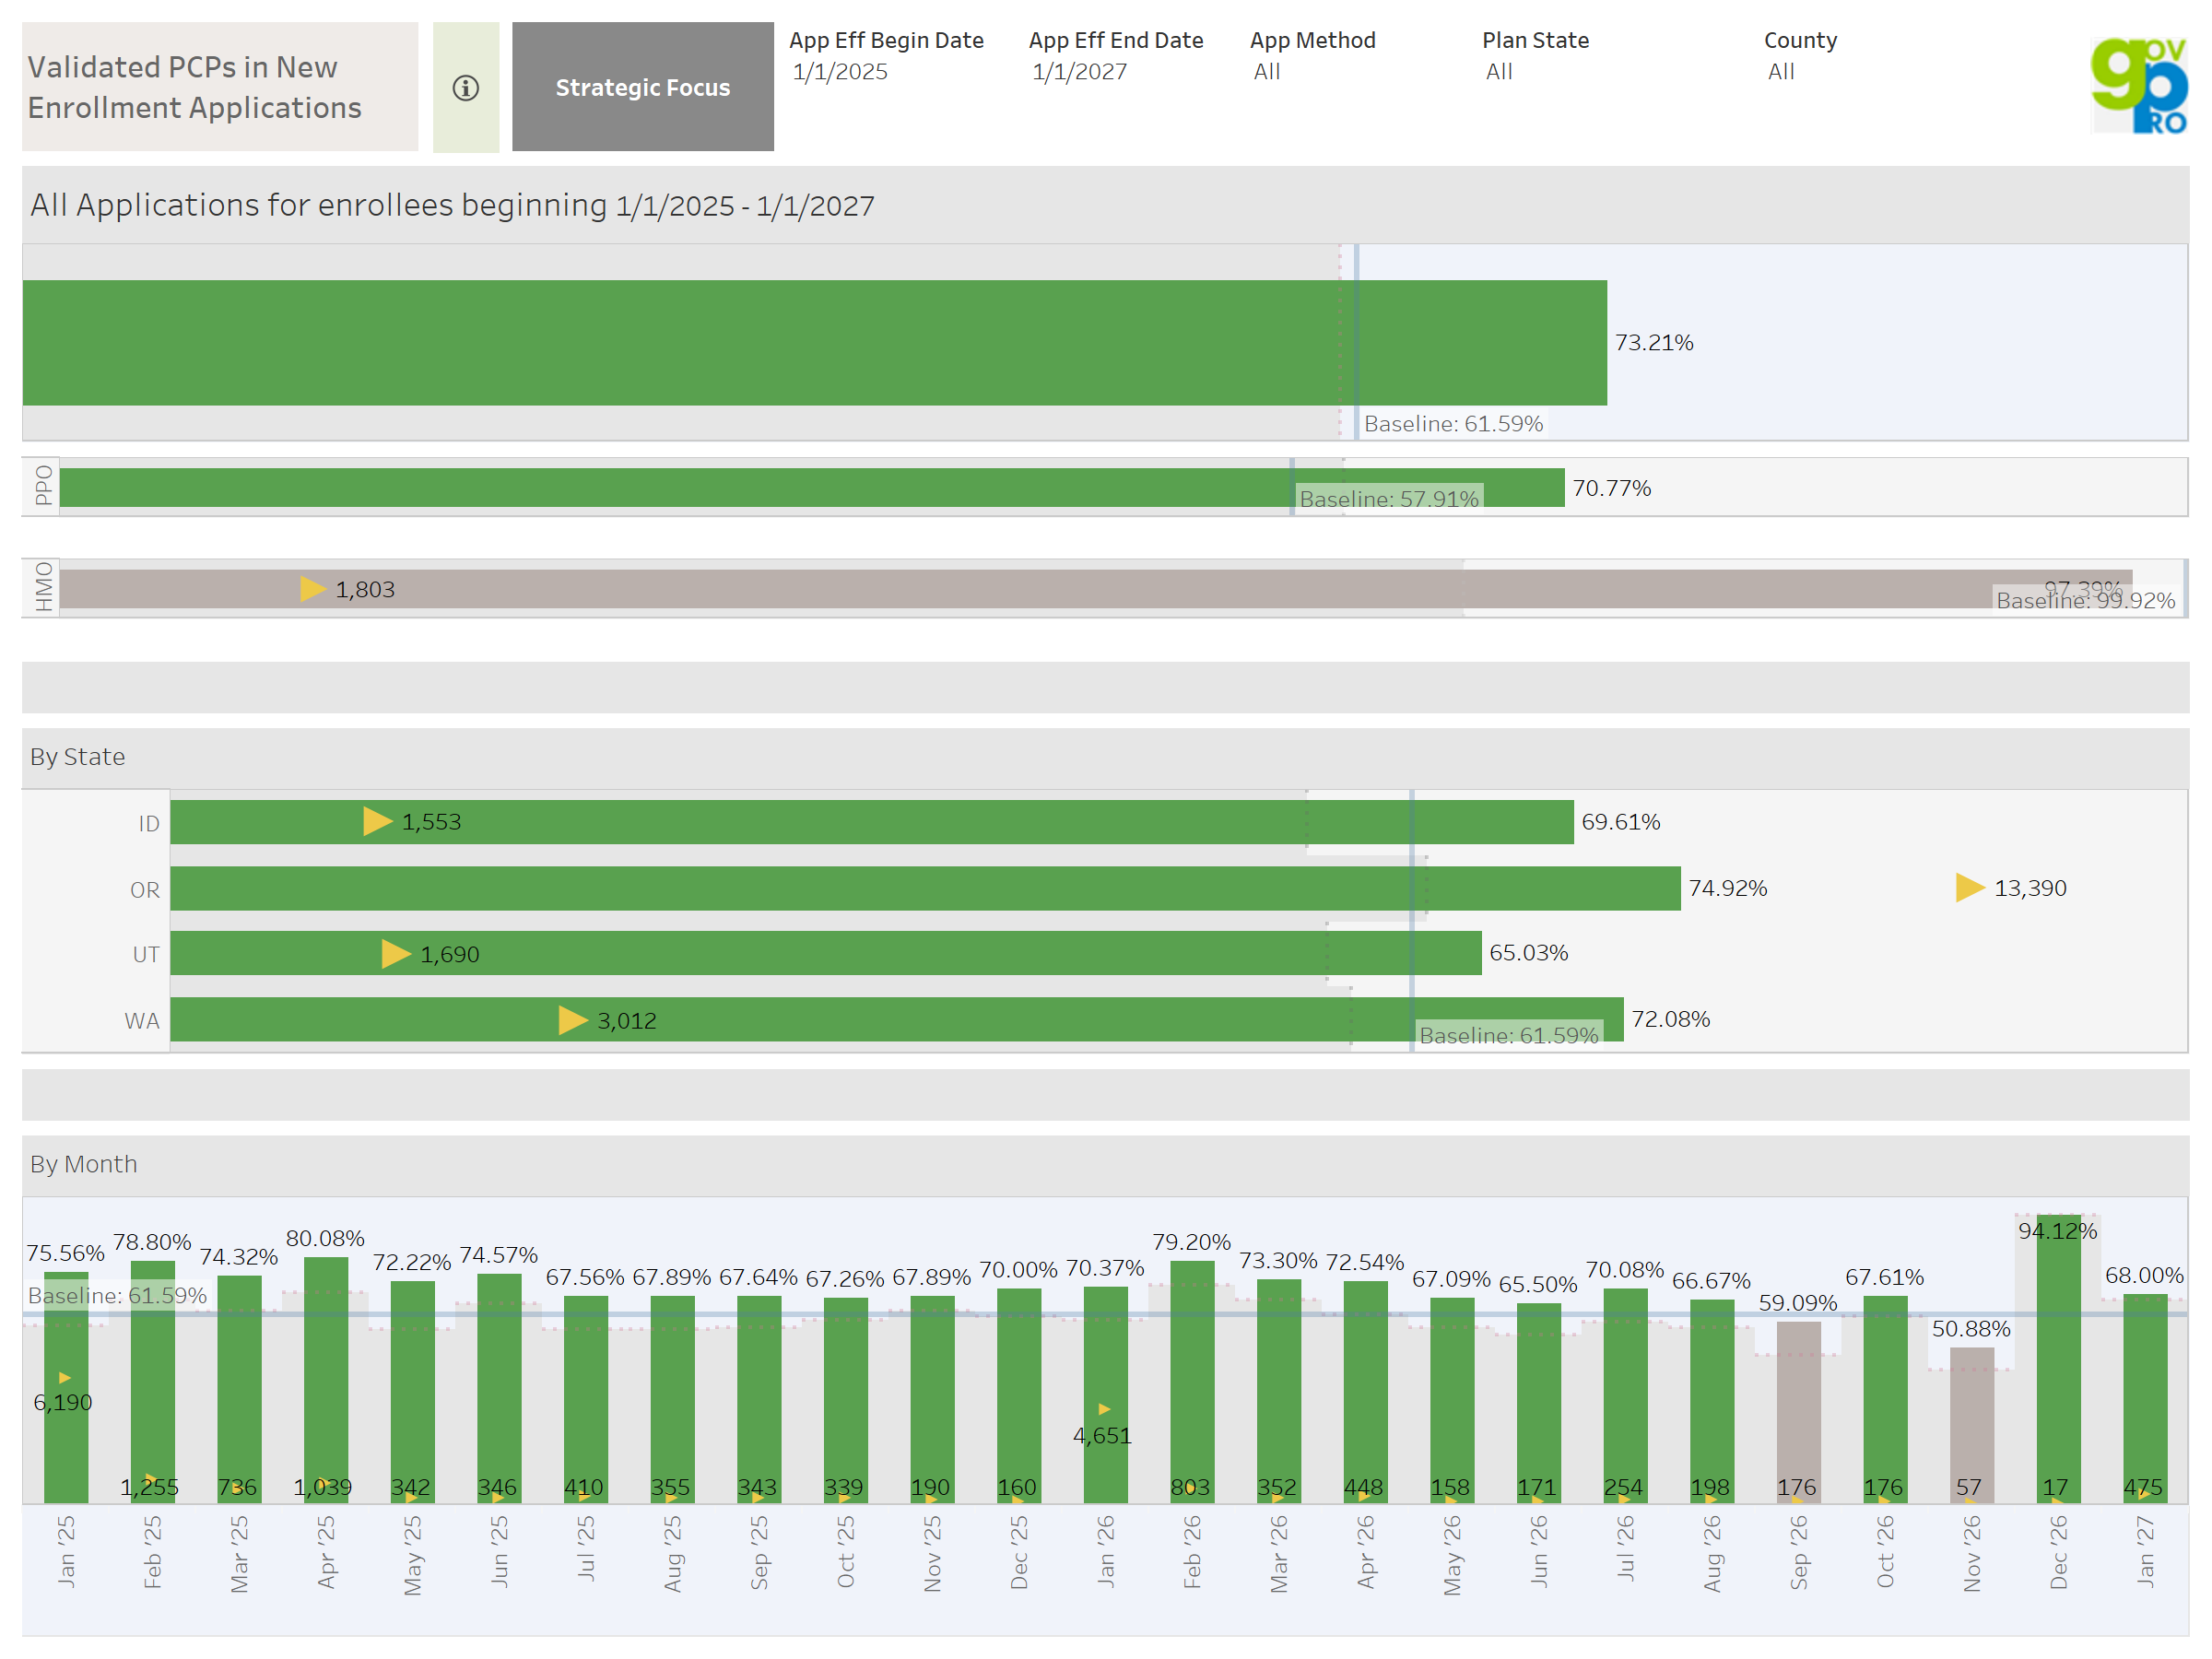Image resolution: width=2212 pixels, height=1659 pixels.
Task: Select the Dec '26 bar at 94.12%
Action: (x=2058, y=1358)
